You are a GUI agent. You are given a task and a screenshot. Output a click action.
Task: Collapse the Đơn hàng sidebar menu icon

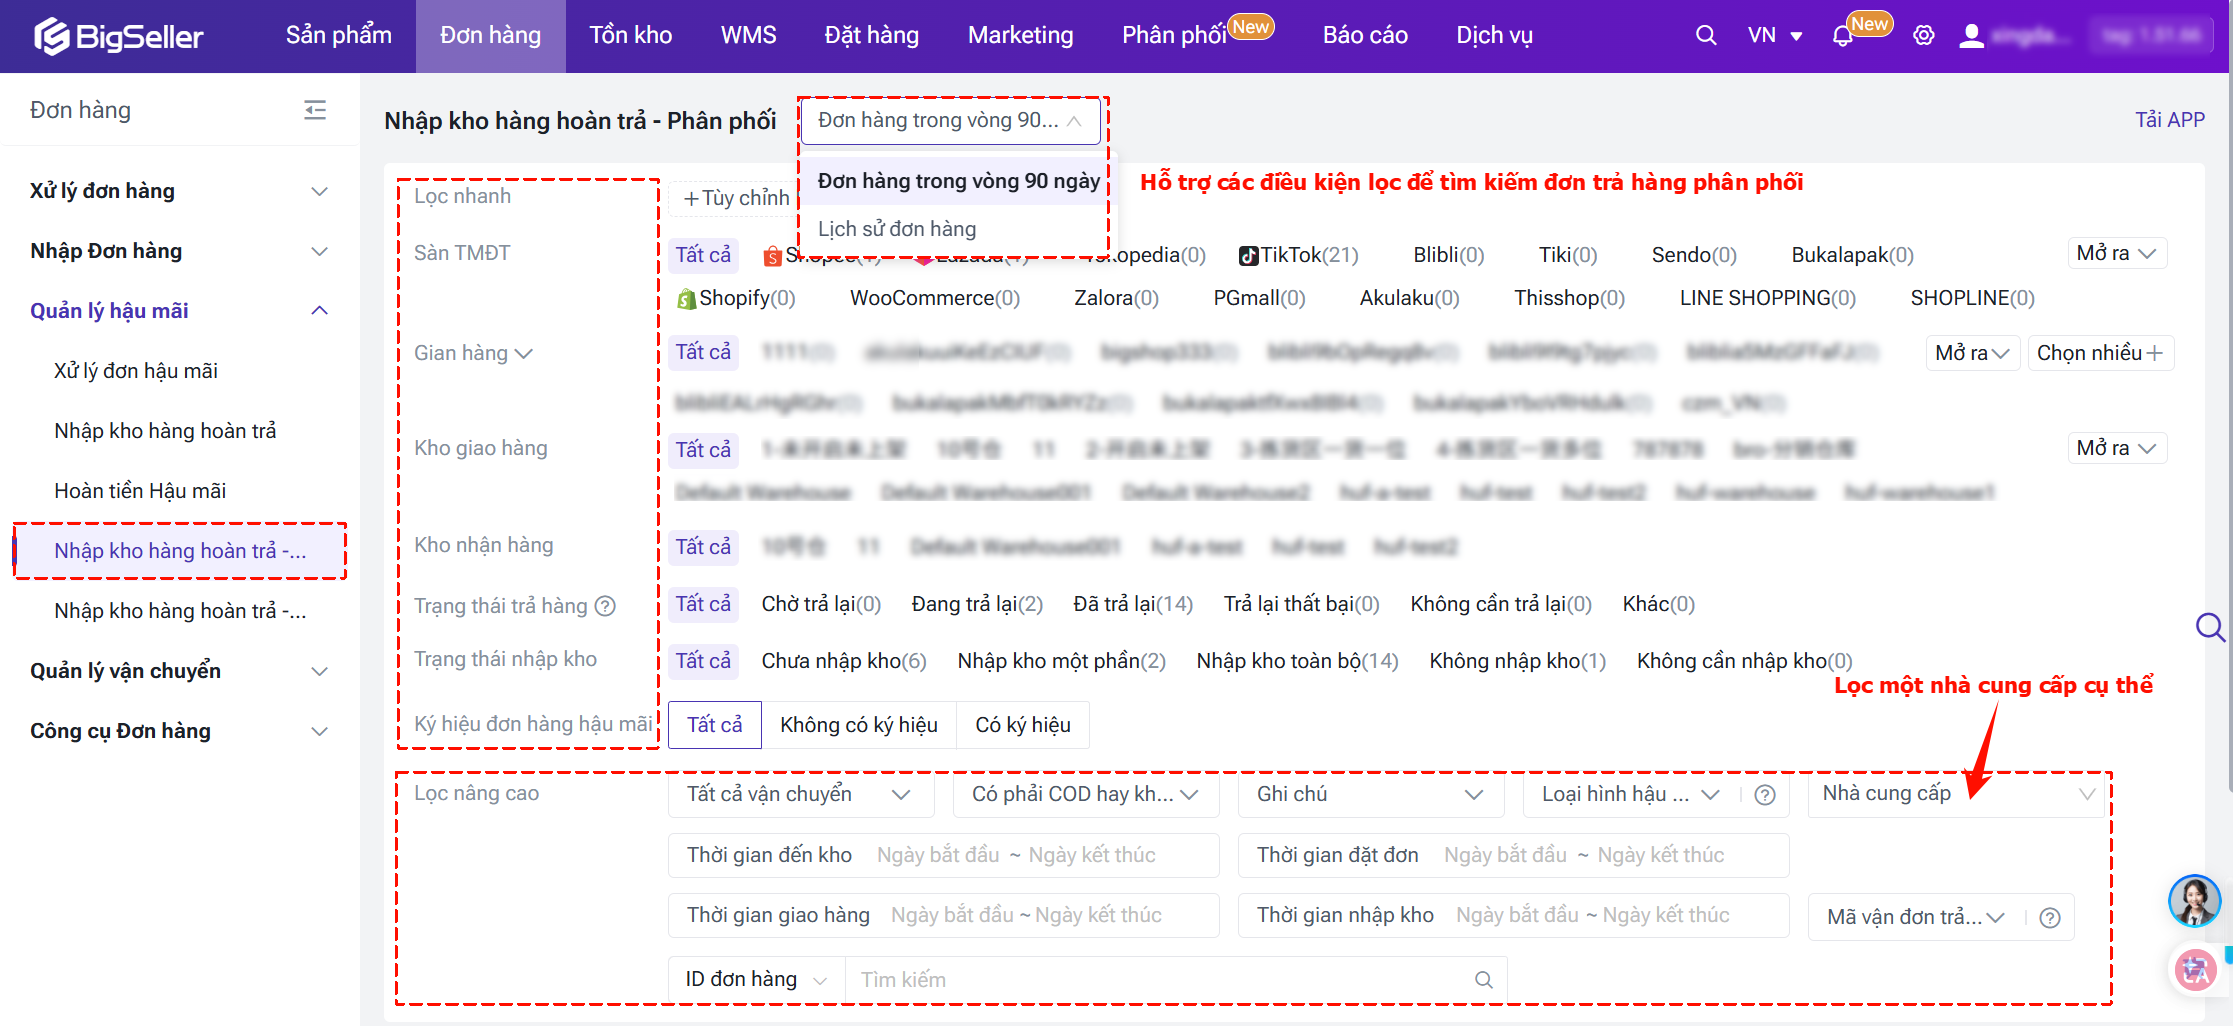pyautogui.click(x=315, y=110)
